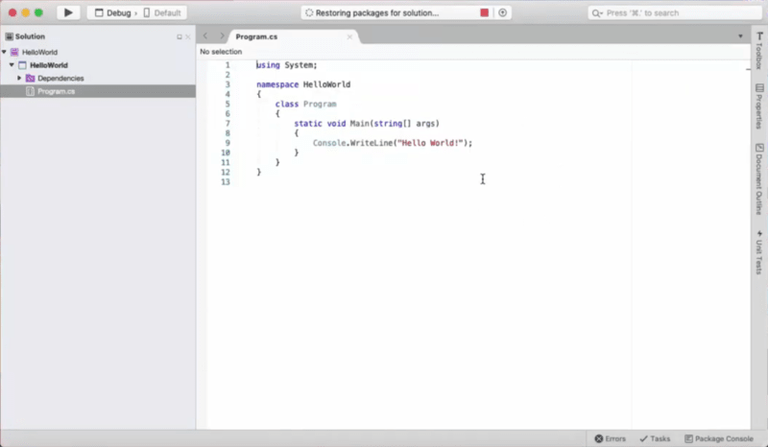Open the document tab list dropdown
This screenshot has width=768, height=447.
pyautogui.click(x=741, y=36)
